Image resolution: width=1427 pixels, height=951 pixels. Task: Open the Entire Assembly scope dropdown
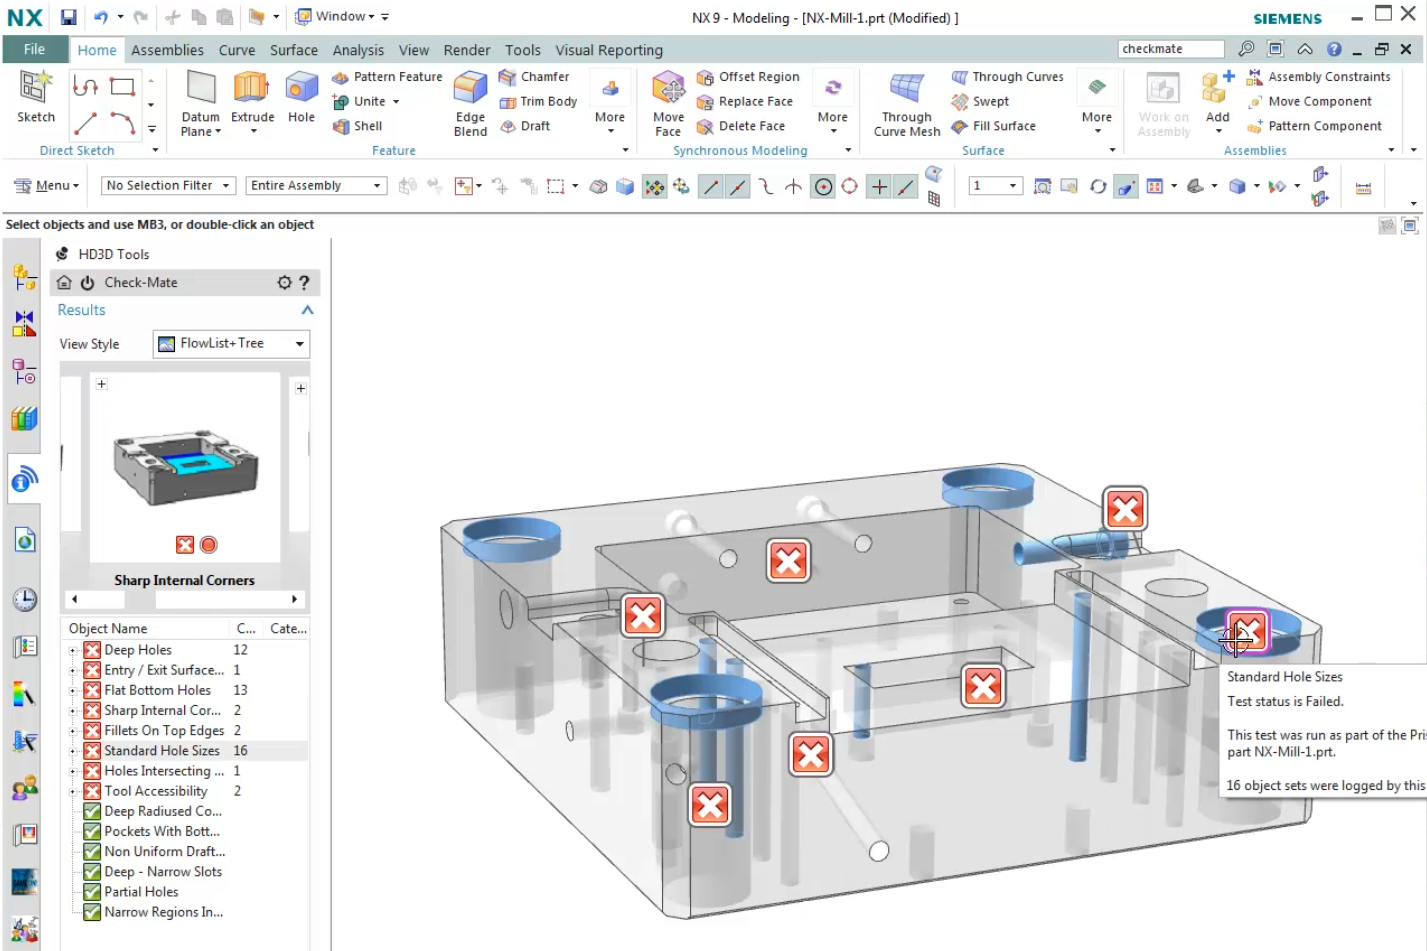[316, 186]
